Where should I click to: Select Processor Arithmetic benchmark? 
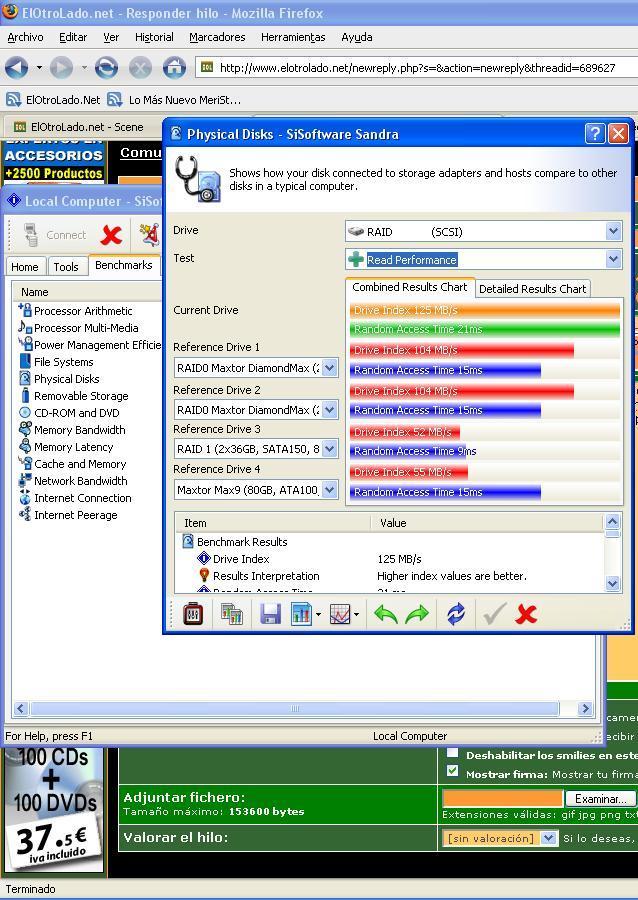[83, 311]
